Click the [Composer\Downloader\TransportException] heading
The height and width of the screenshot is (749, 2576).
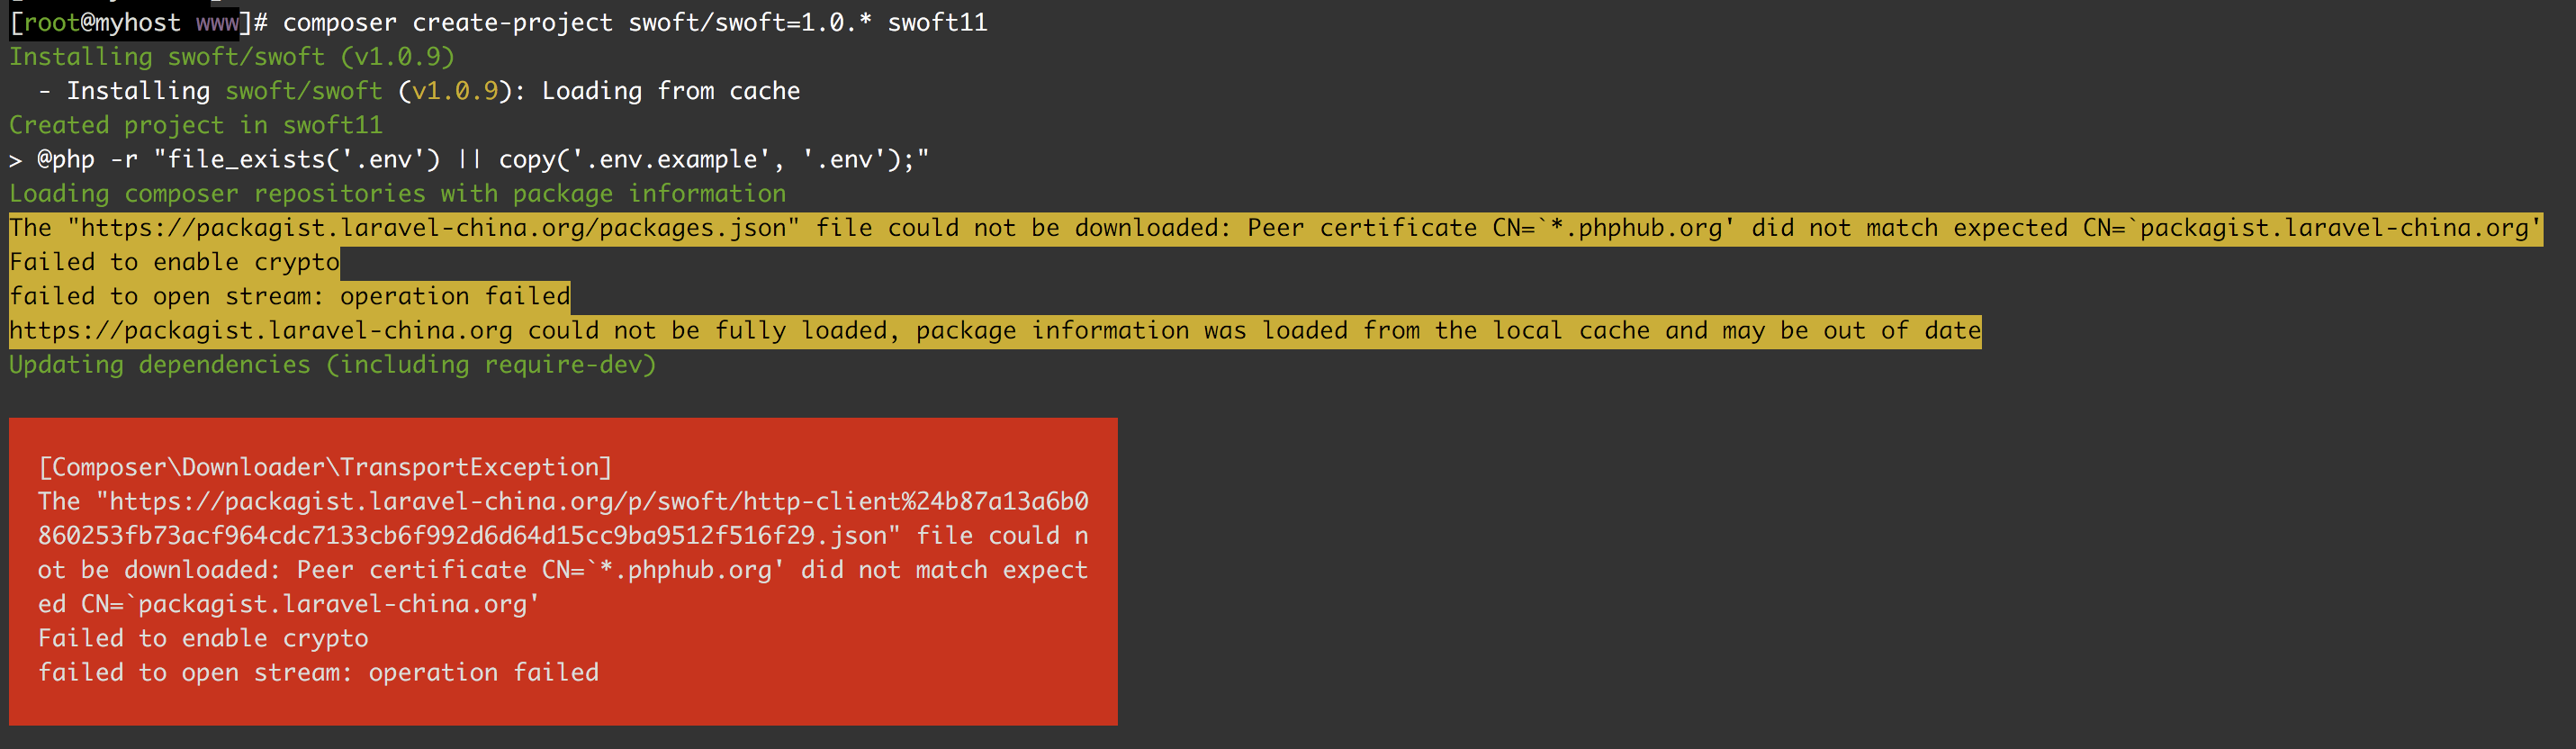[324, 467]
